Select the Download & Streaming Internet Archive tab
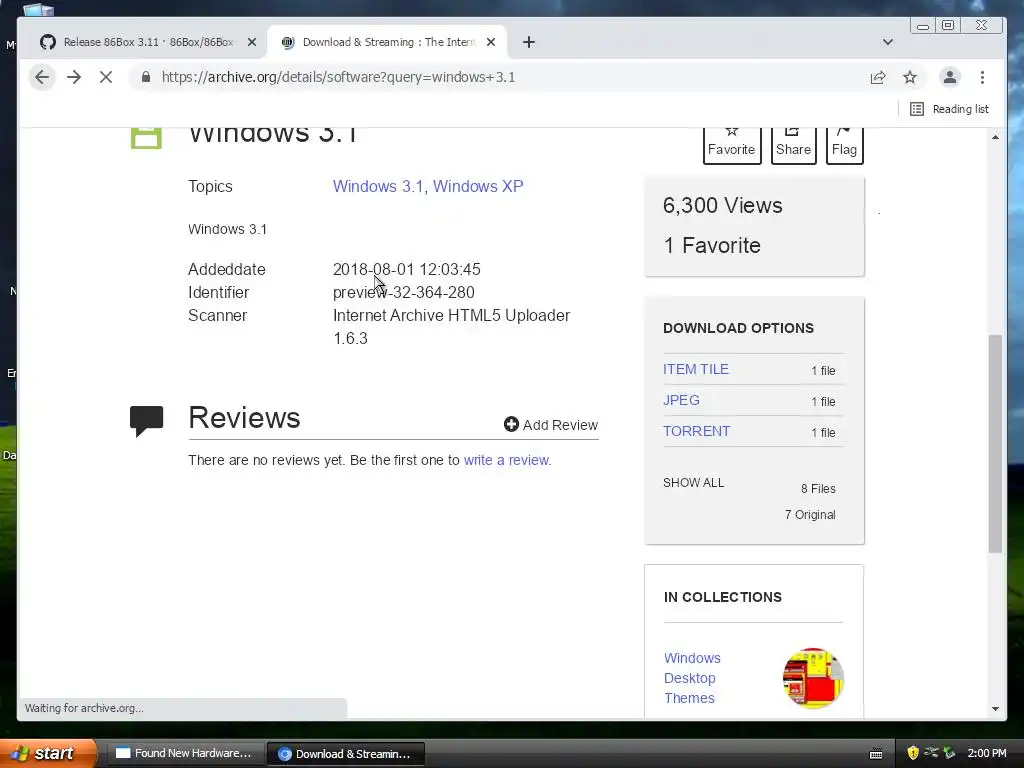Viewport: 1024px width, 768px height. tap(387, 42)
